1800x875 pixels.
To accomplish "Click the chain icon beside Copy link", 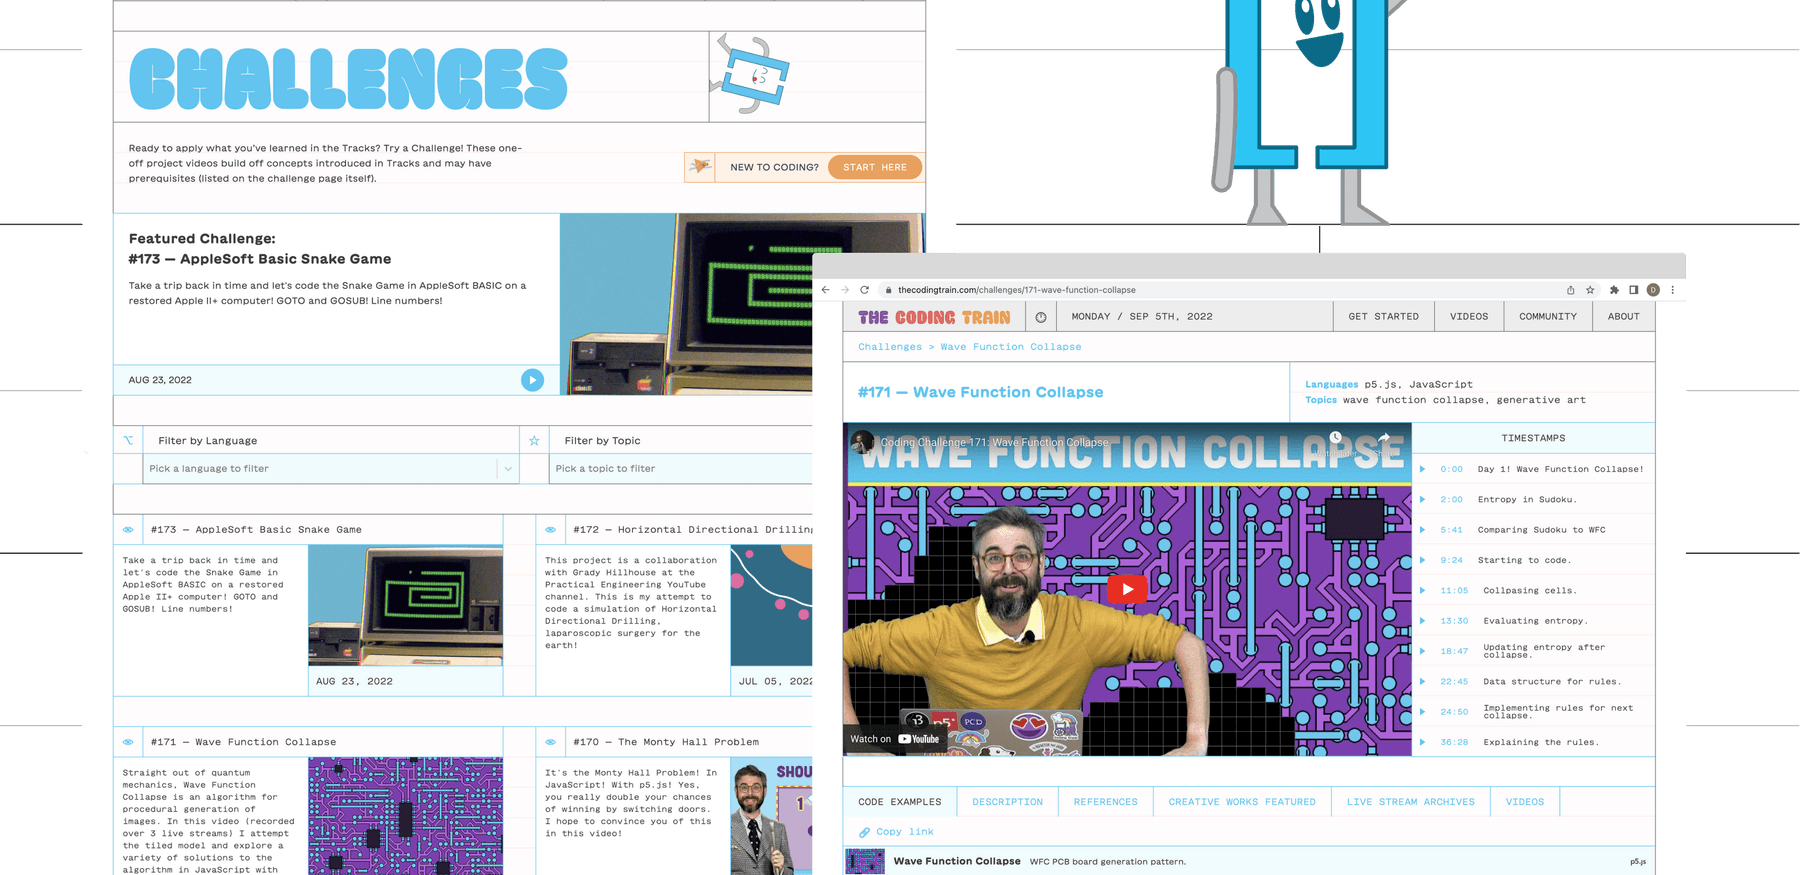I will coord(864,832).
